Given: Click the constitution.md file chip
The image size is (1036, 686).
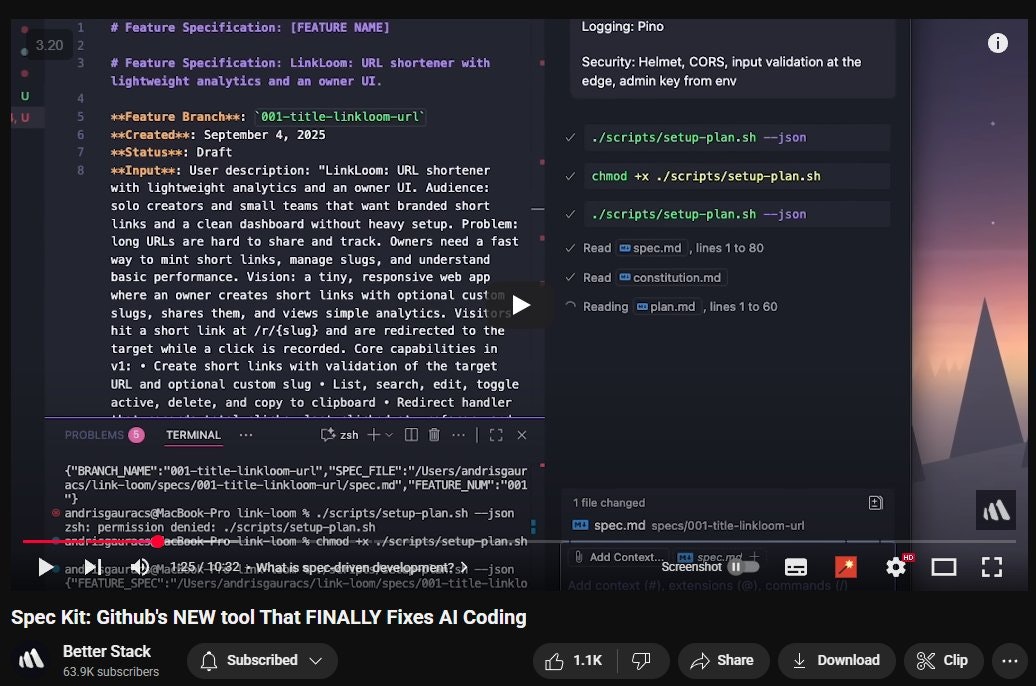Looking at the screenshot, I should 671,278.
